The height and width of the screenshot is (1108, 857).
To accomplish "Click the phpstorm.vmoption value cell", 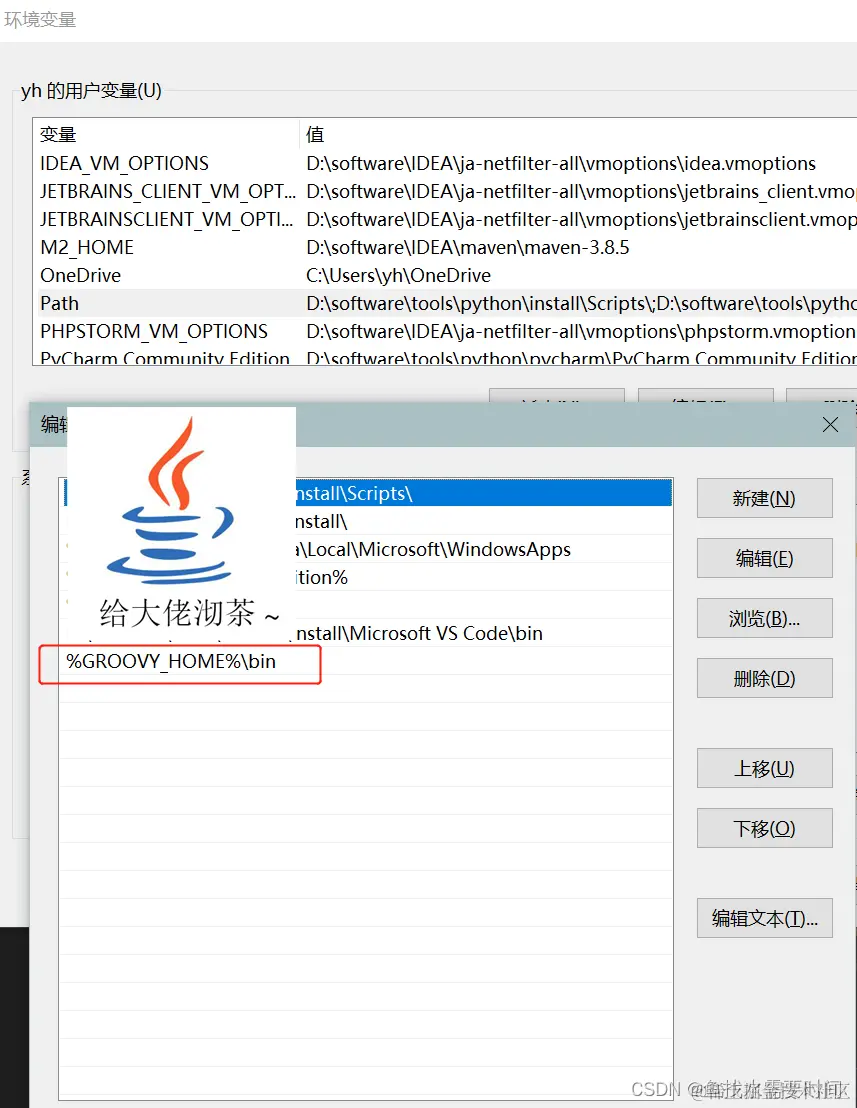I will click(x=579, y=331).
